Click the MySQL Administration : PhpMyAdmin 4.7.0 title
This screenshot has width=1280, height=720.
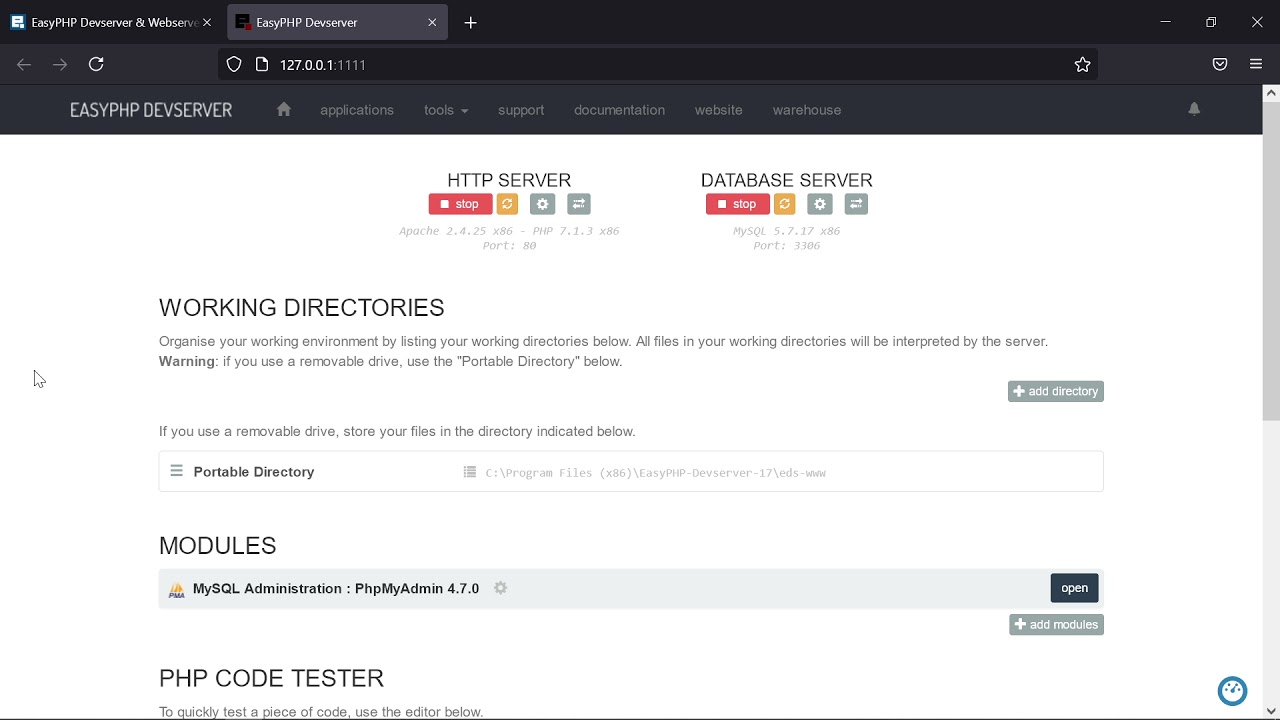336,590
